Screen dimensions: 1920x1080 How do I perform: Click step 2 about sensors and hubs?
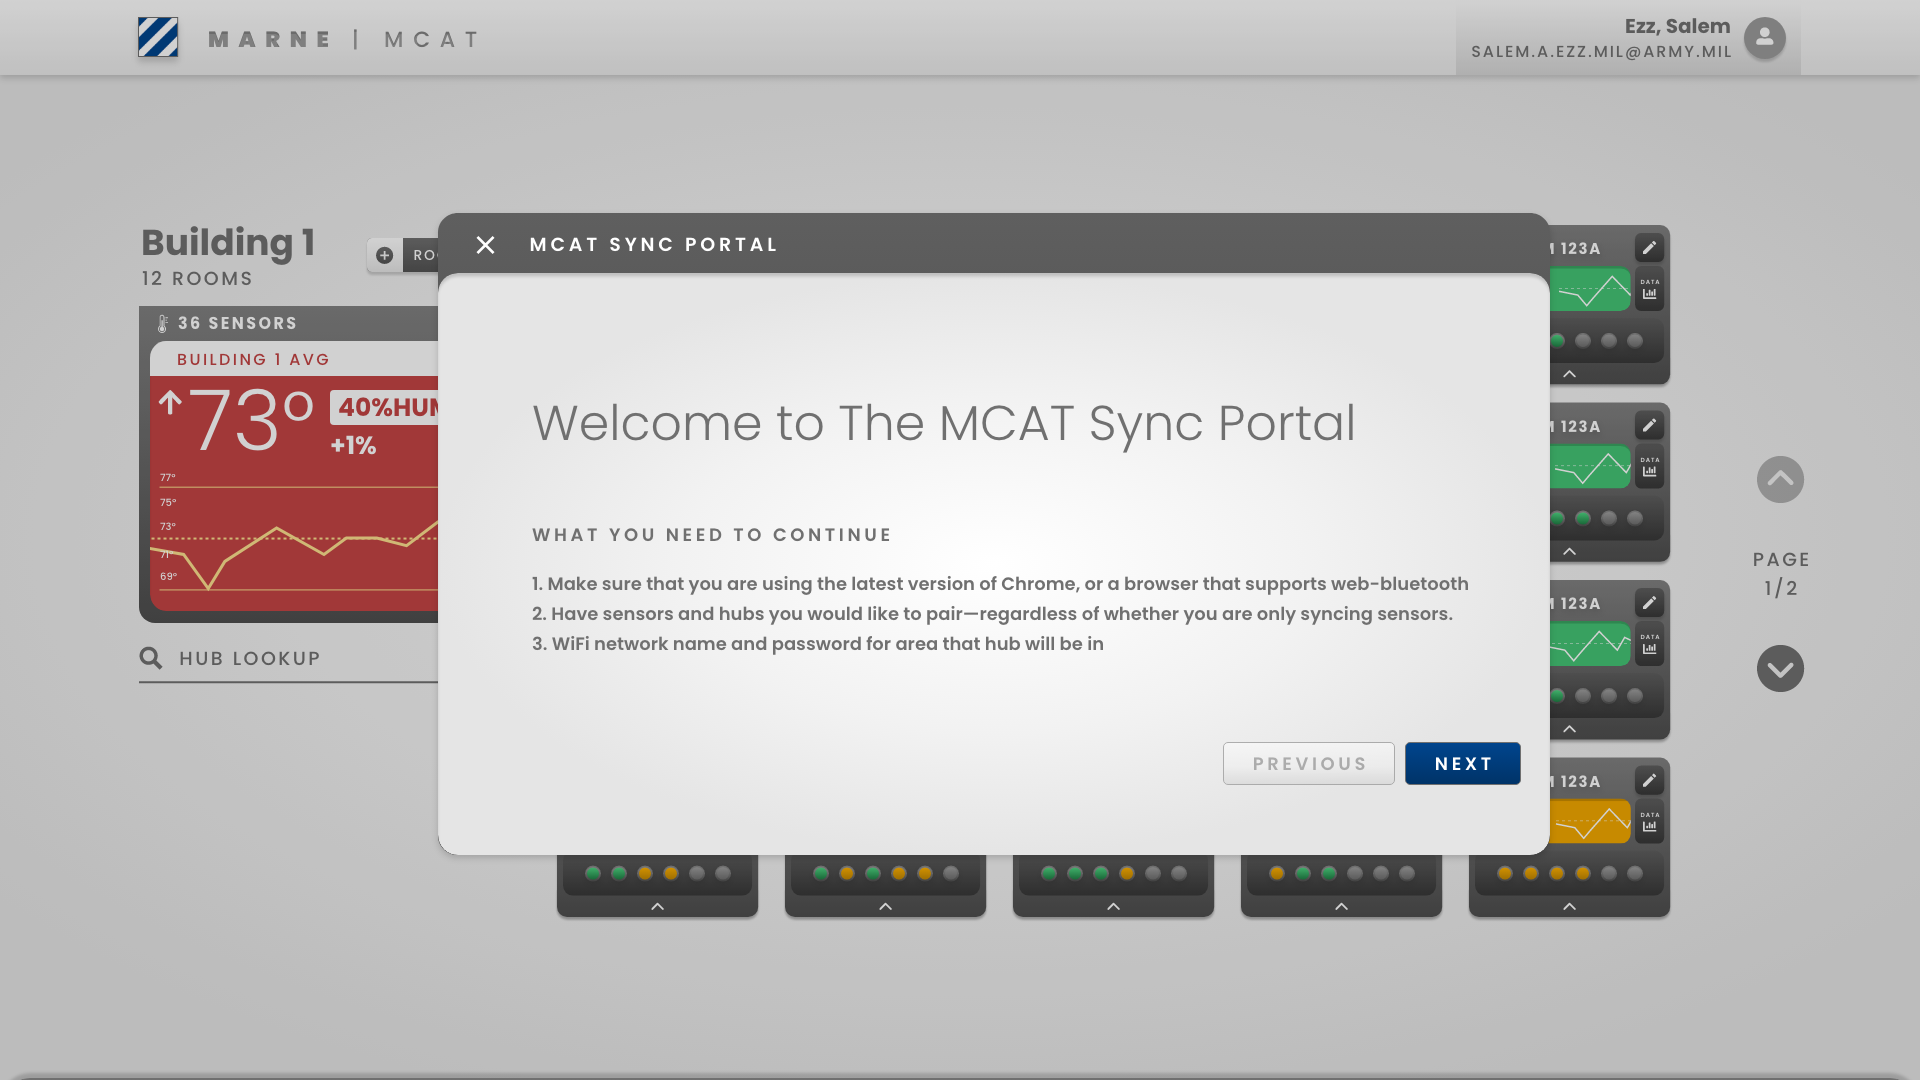pos(992,614)
